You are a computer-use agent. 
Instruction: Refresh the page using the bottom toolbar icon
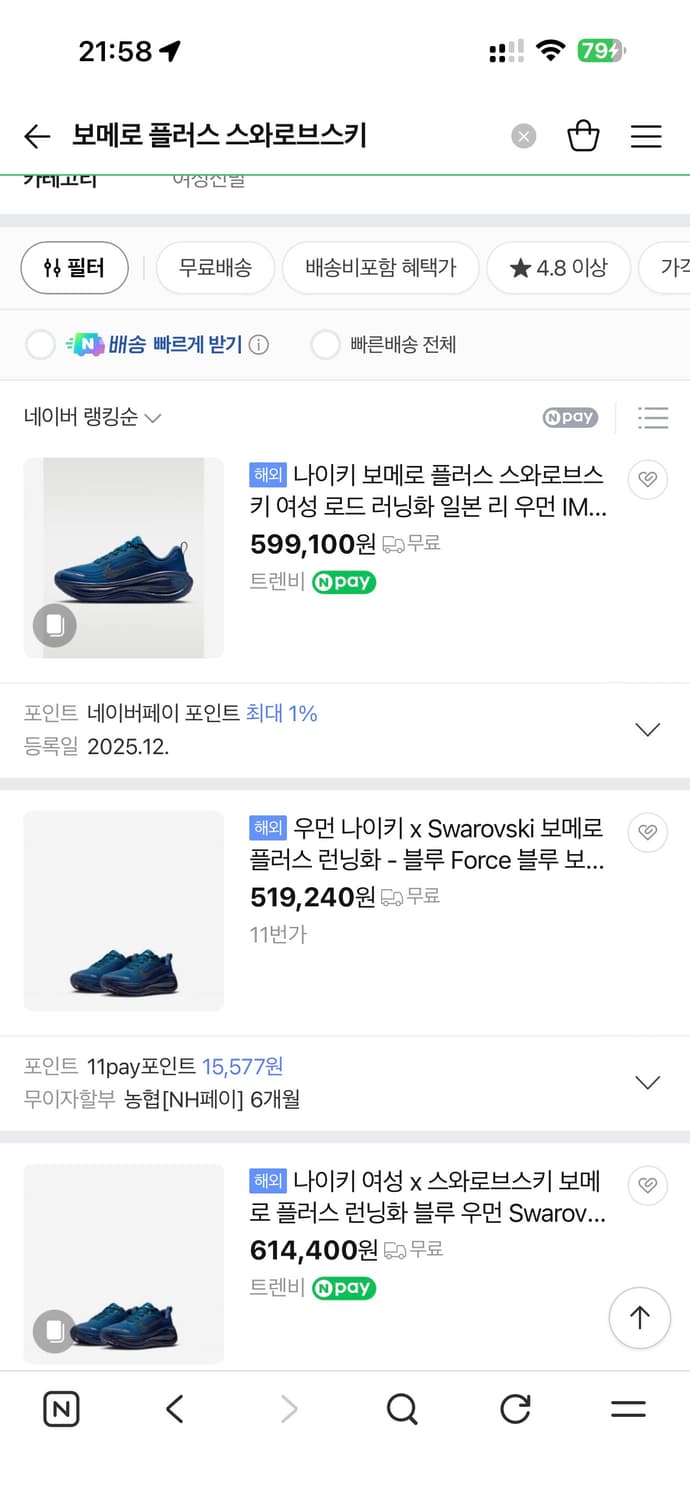tap(515, 1409)
